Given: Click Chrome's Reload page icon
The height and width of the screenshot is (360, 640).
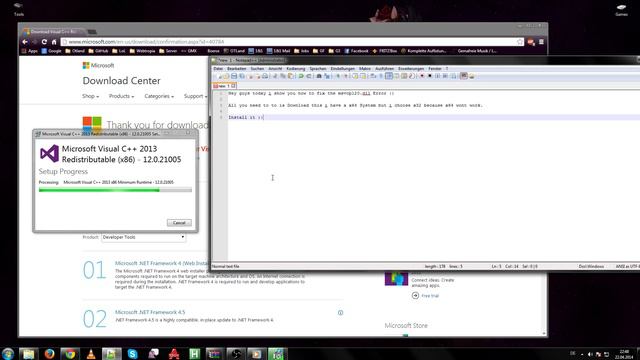Looking at the screenshot, I should tap(44, 42).
